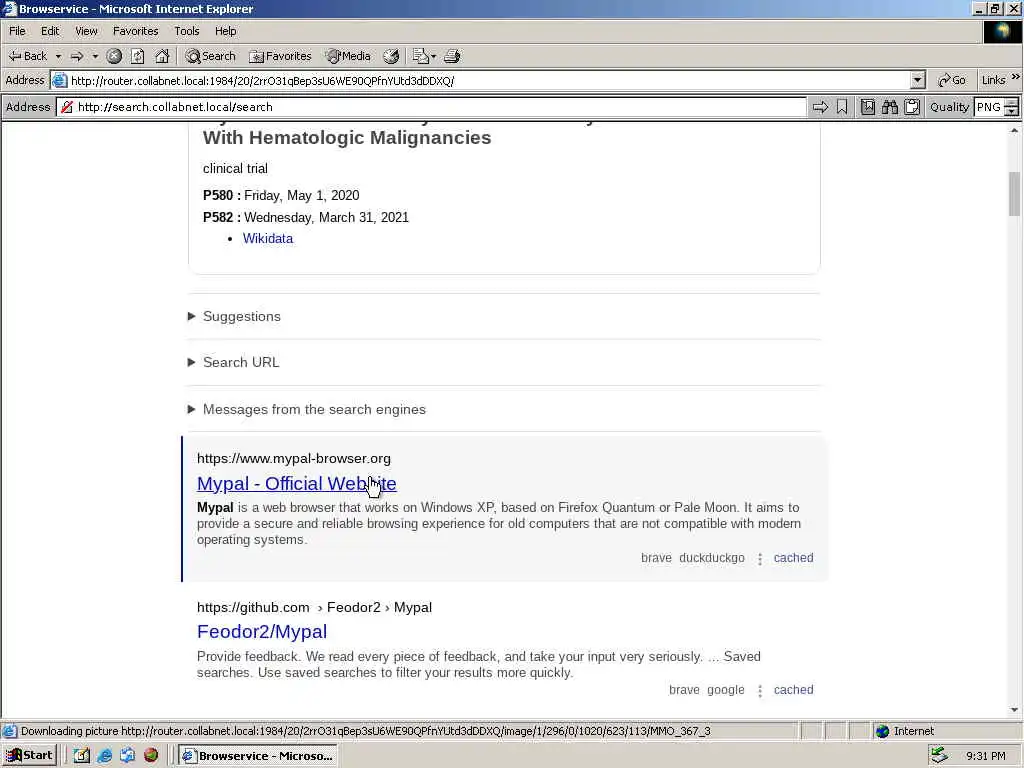This screenshot has height=768, width=1024.
Task: Click the scrollbar down arrow
Action: 1014,710
